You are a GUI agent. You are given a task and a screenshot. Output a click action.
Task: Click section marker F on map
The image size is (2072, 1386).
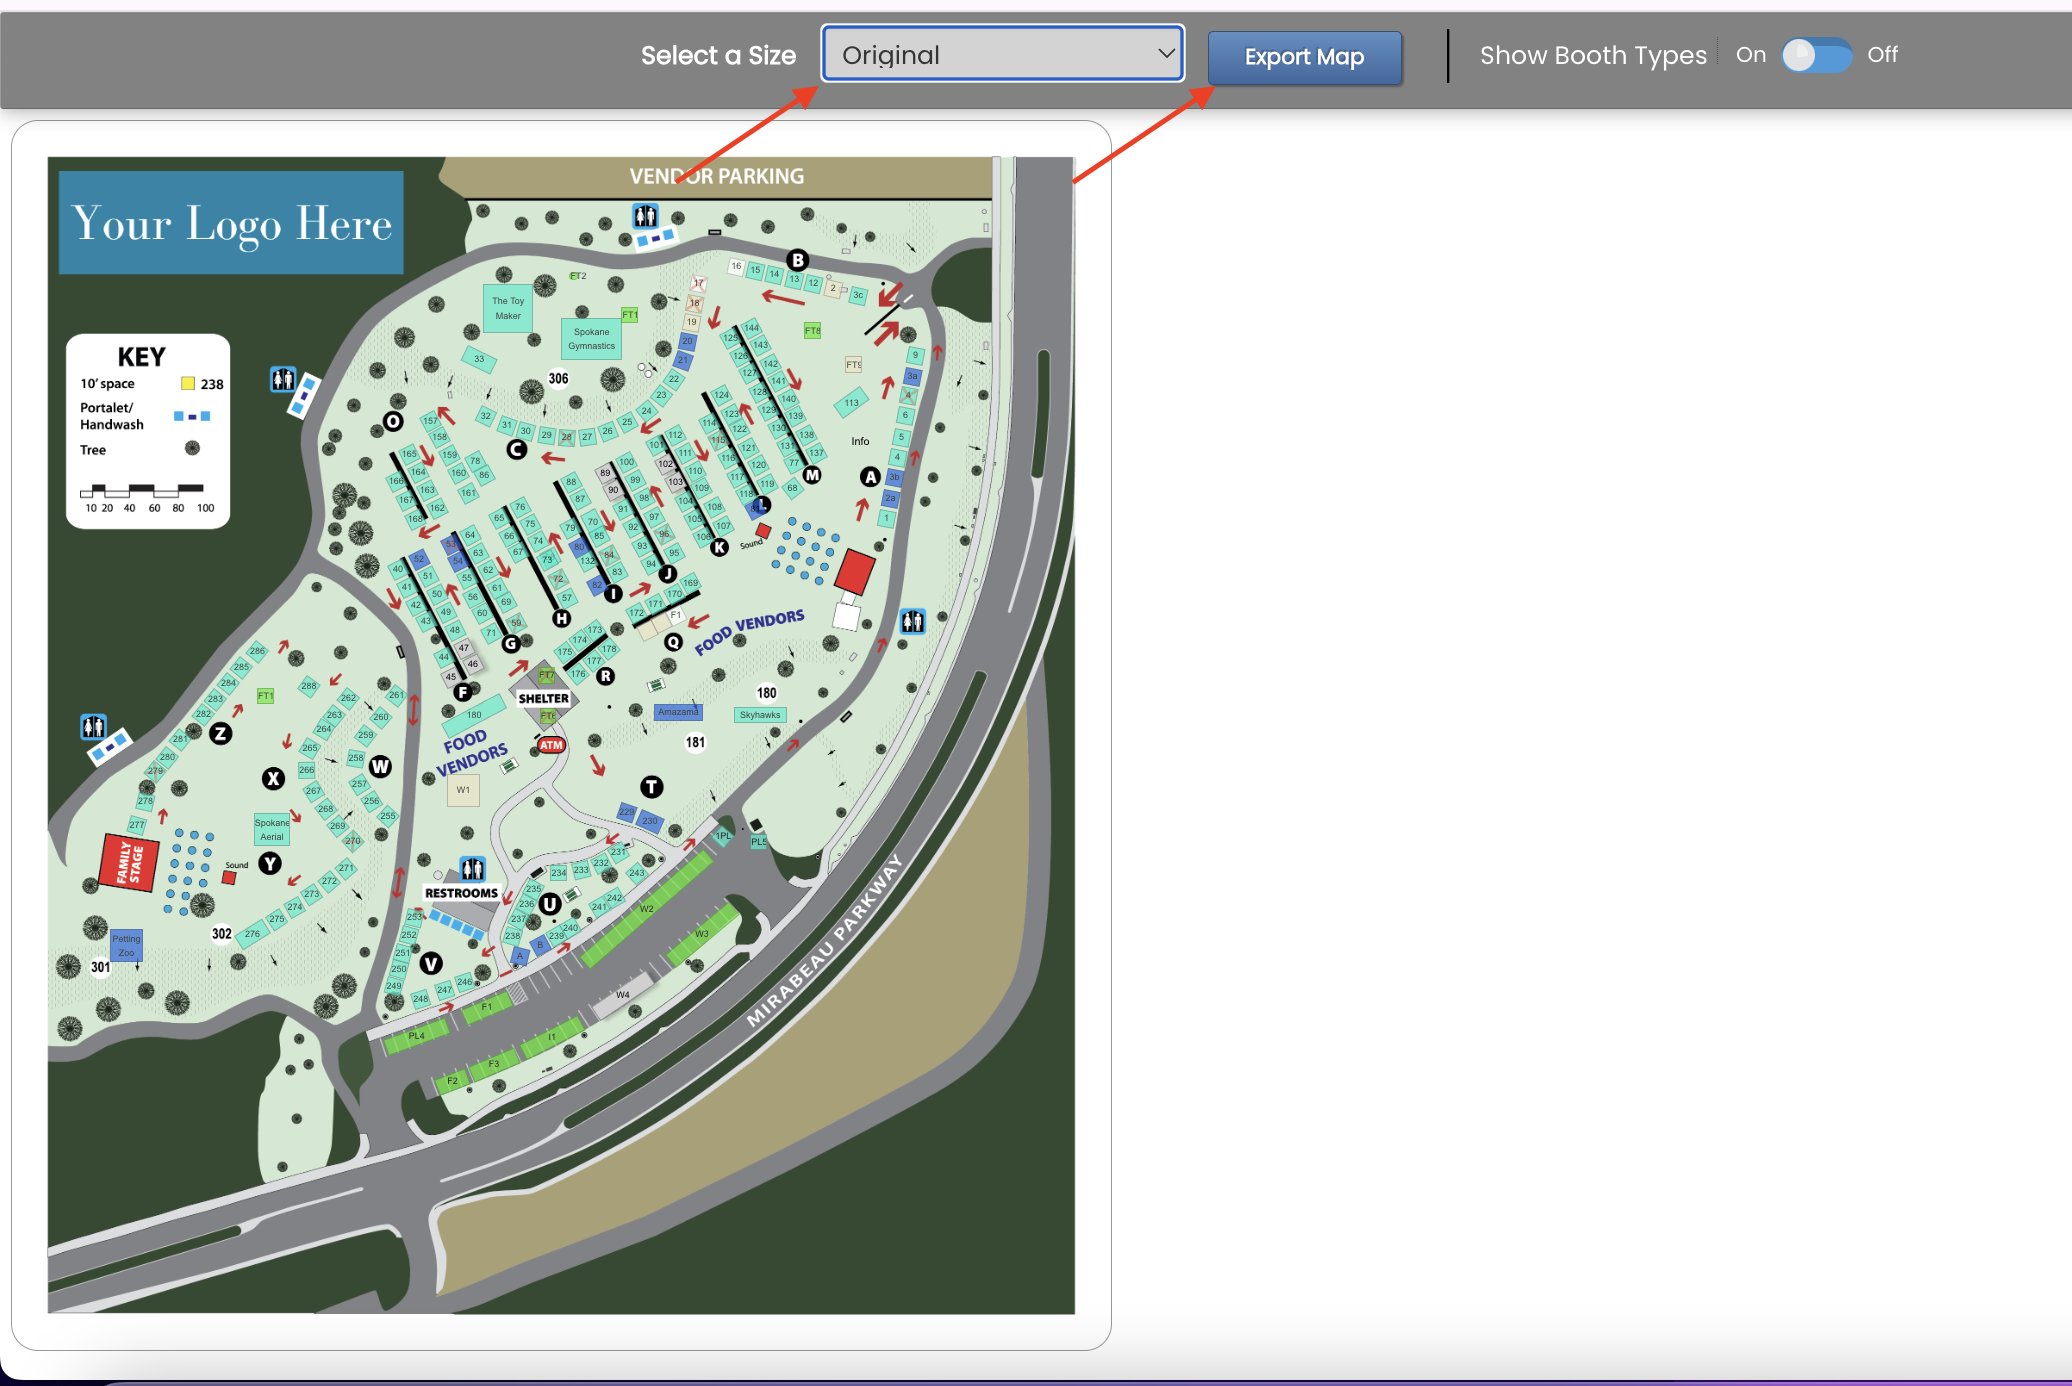point(462,691)
